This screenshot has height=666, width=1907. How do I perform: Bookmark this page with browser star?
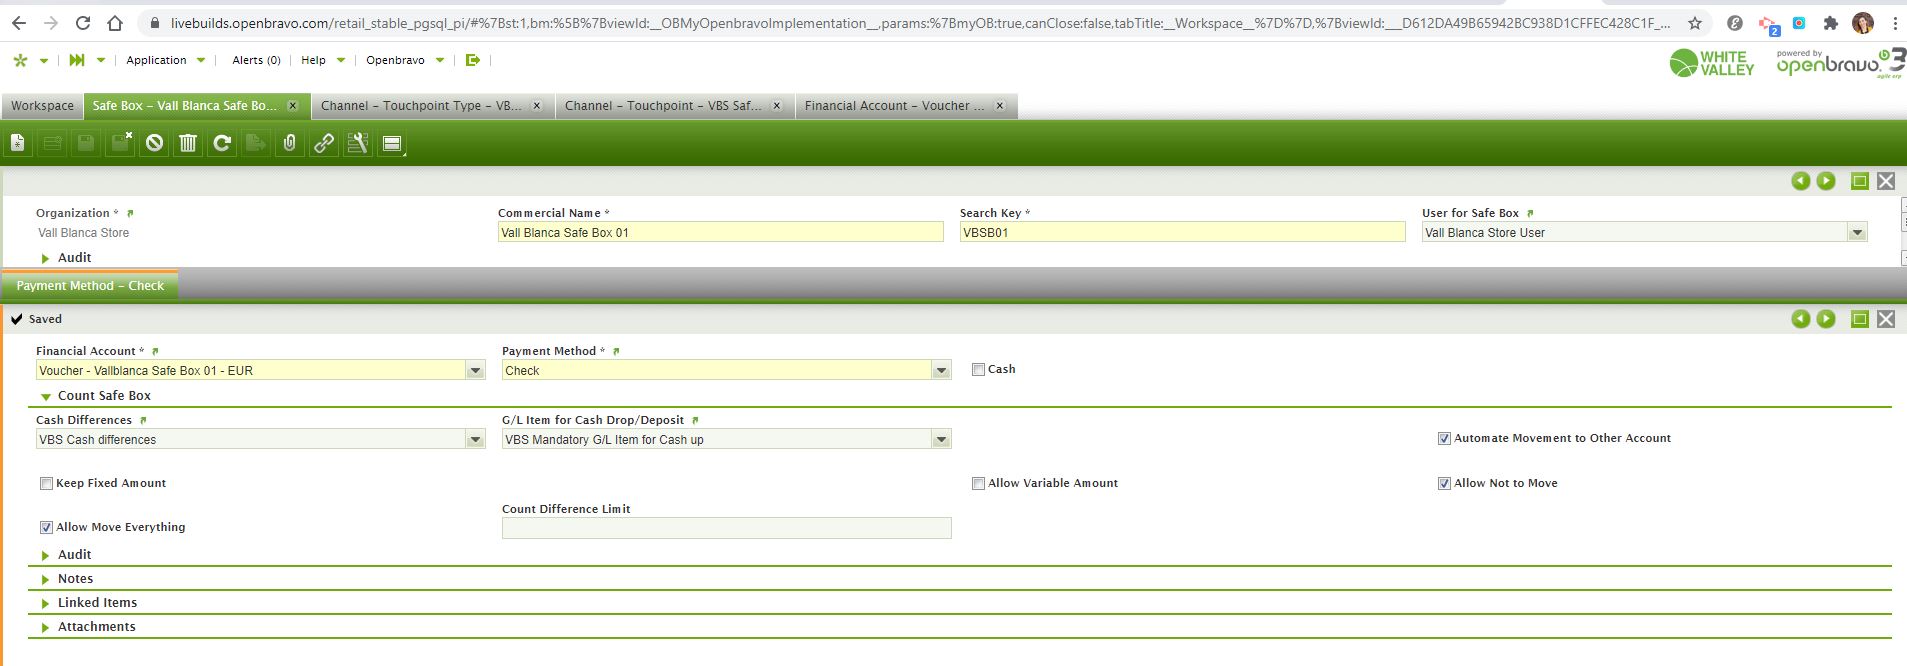pos(1695,23)
